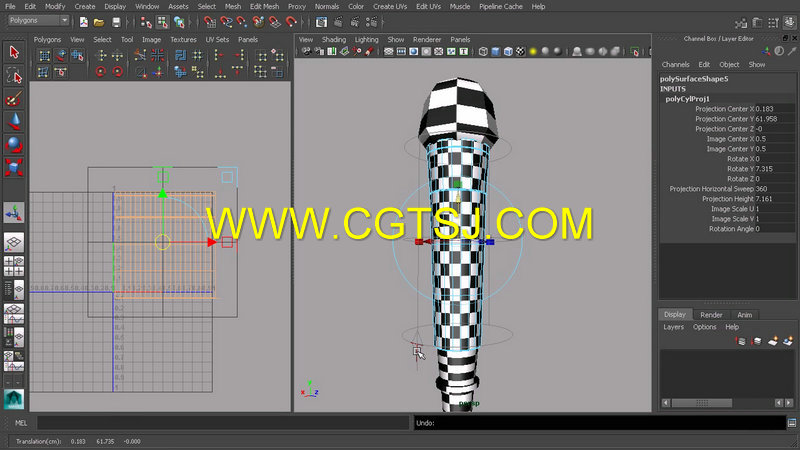Switch to the Display layer tab
Image resolution: width=800 pixels, height=450 pixels.
pyautogui.click(x=674, y=314)
